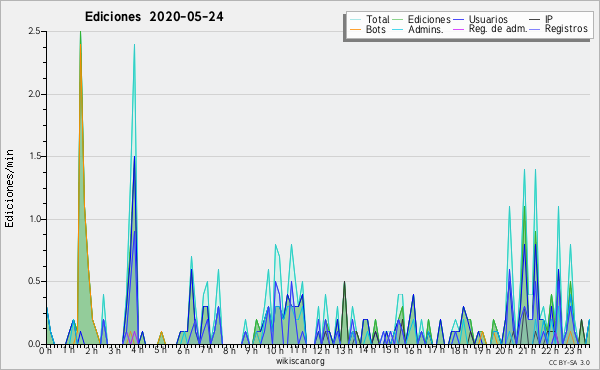Select the 'Total' legend entry
The width and height of the screenshot is (600, 370).
[x=377, y=19]
